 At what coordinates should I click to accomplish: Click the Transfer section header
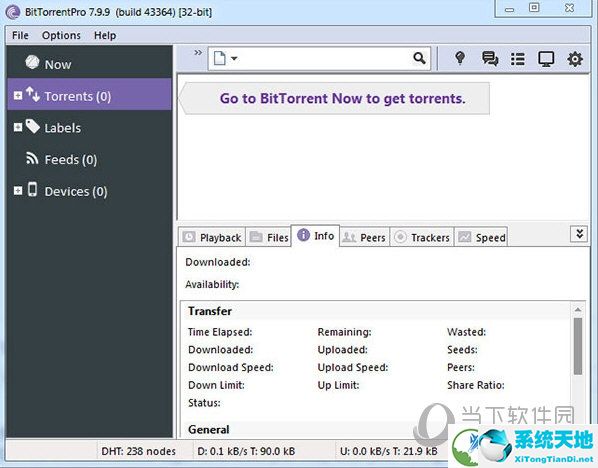[x=210, y=311]
